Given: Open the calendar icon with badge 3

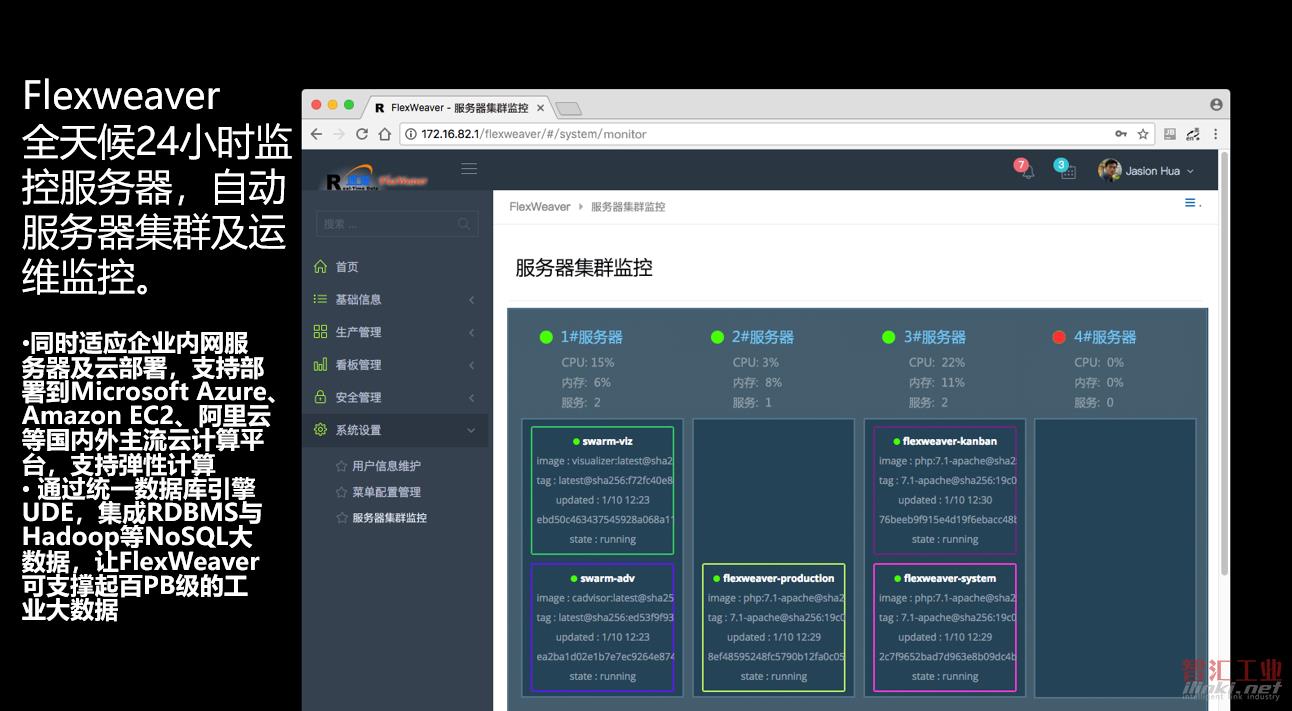Looking at the screenshot, I should (x=1067, y=172).
